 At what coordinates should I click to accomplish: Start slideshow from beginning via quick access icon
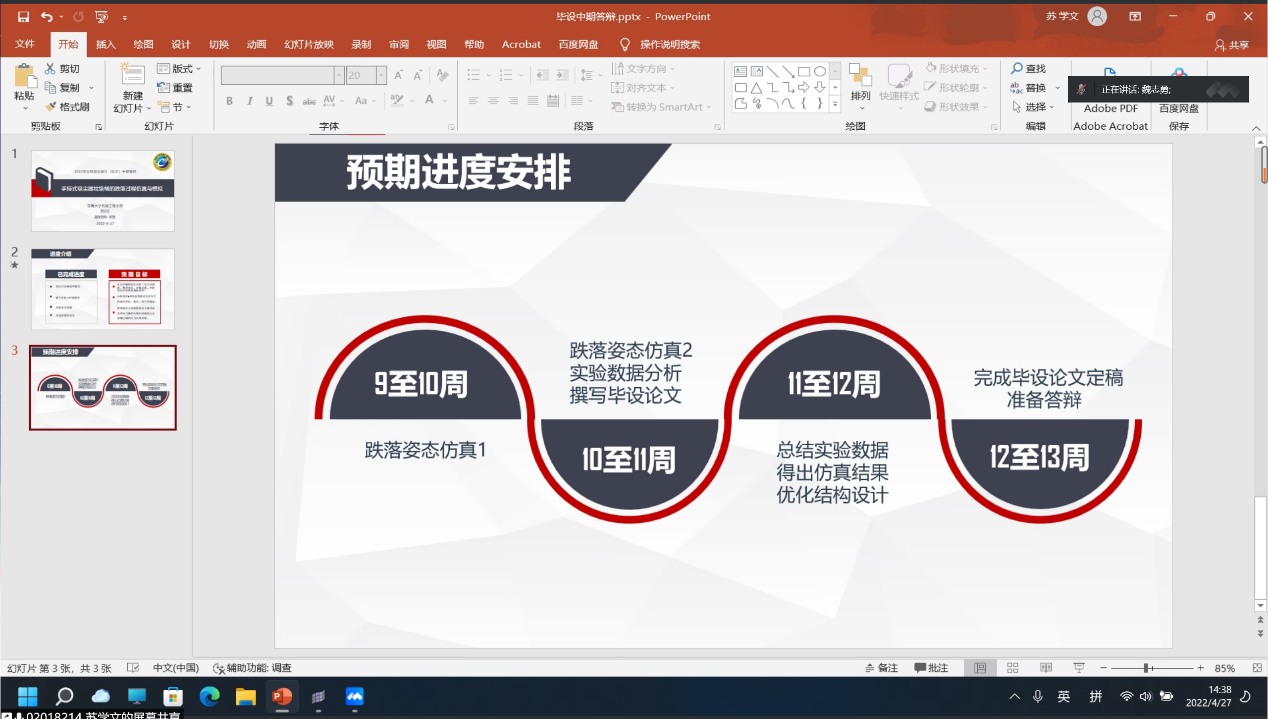[101, 17]
